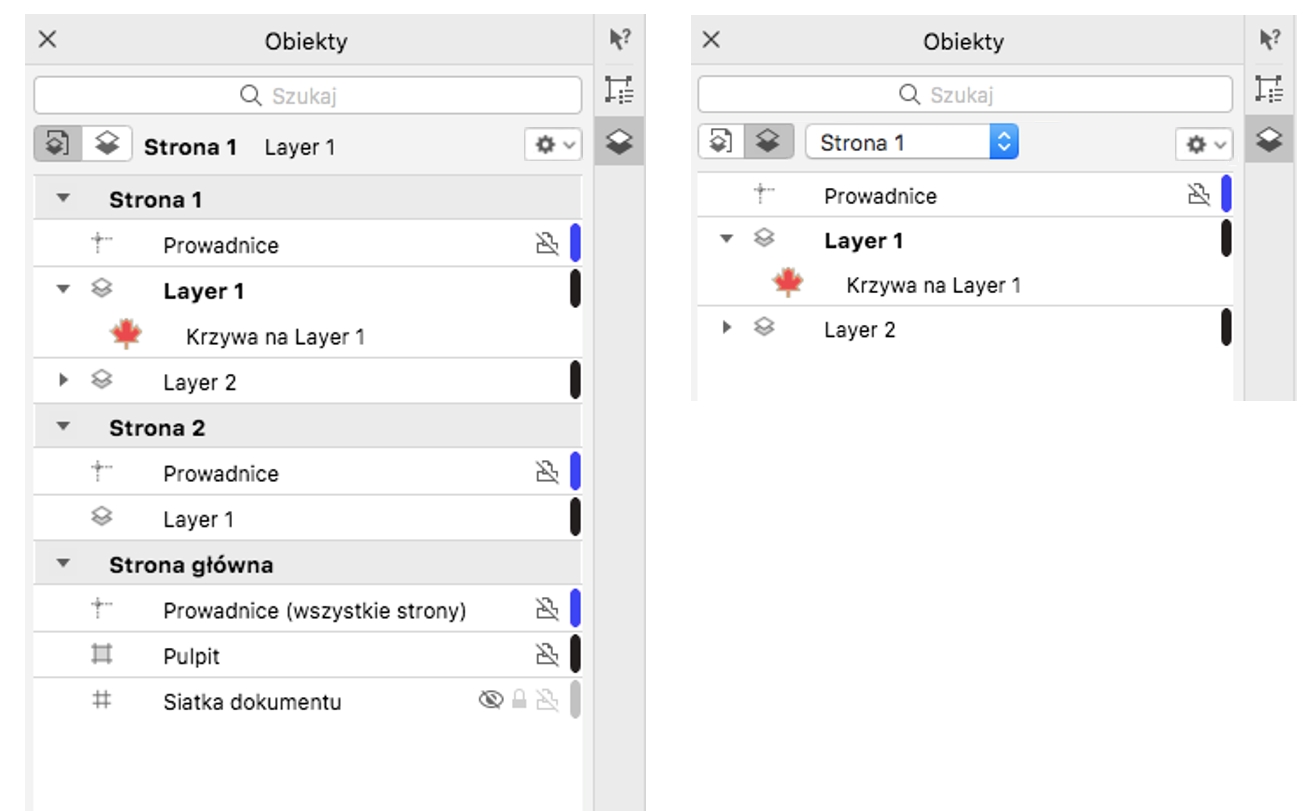Click maple leaf curve thumbnail in left panel

click(x=126, y=336)
